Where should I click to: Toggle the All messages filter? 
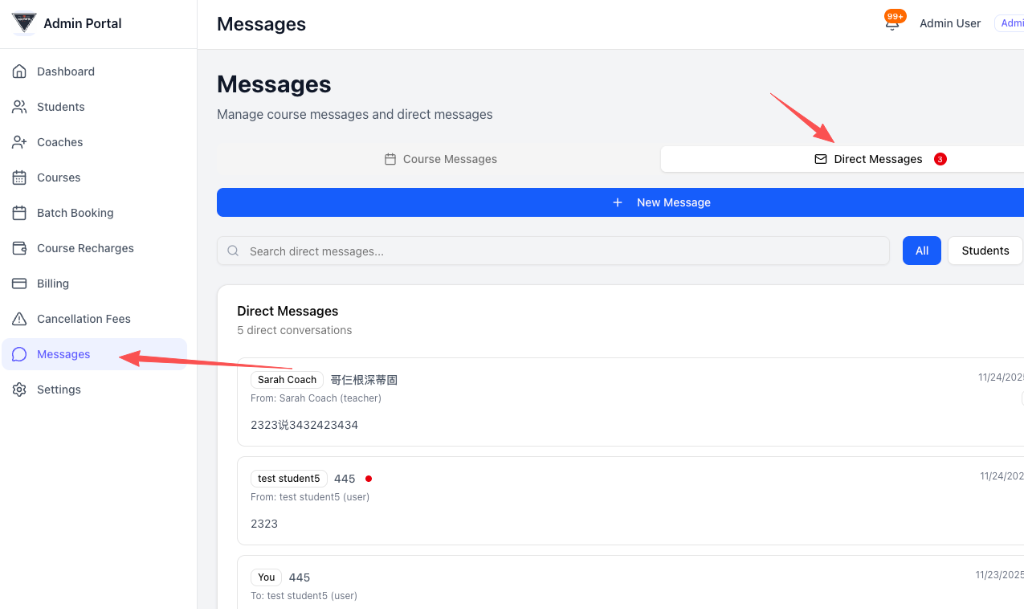pos(921,250)
